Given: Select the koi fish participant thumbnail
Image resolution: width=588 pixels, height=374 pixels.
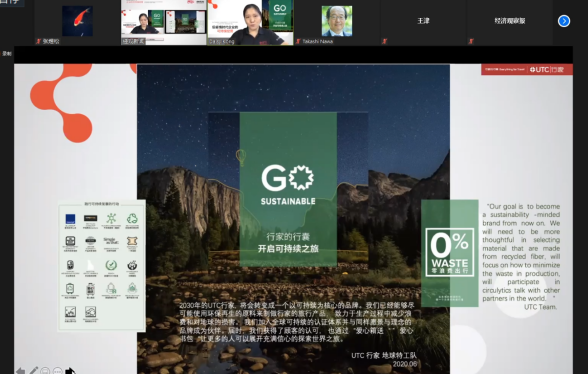Looking at the screenshot, I should 77,22.
